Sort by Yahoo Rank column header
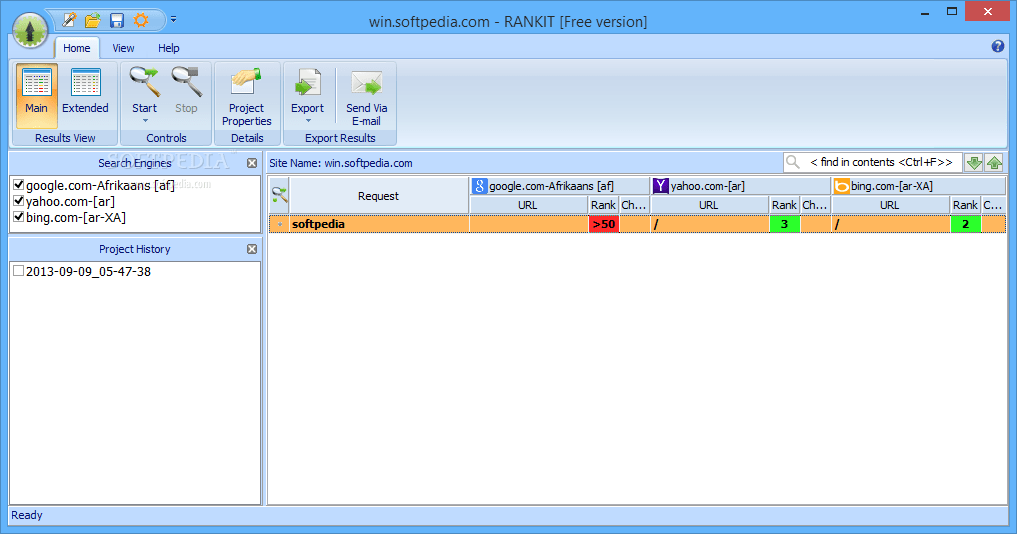 (784, 205)
